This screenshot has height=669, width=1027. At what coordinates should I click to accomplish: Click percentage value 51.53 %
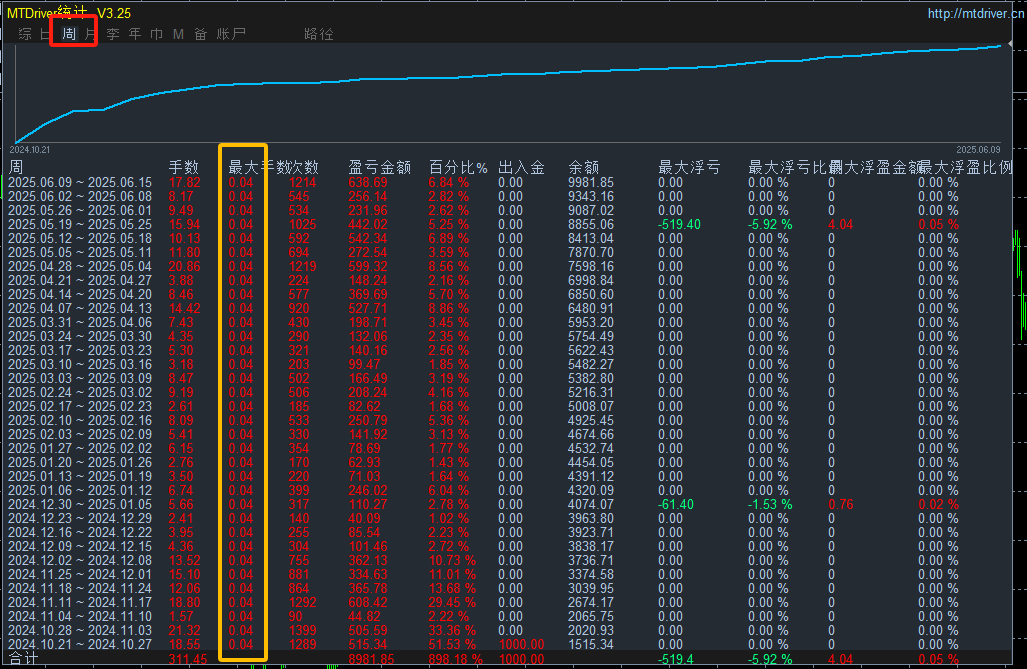click(453, 645)
